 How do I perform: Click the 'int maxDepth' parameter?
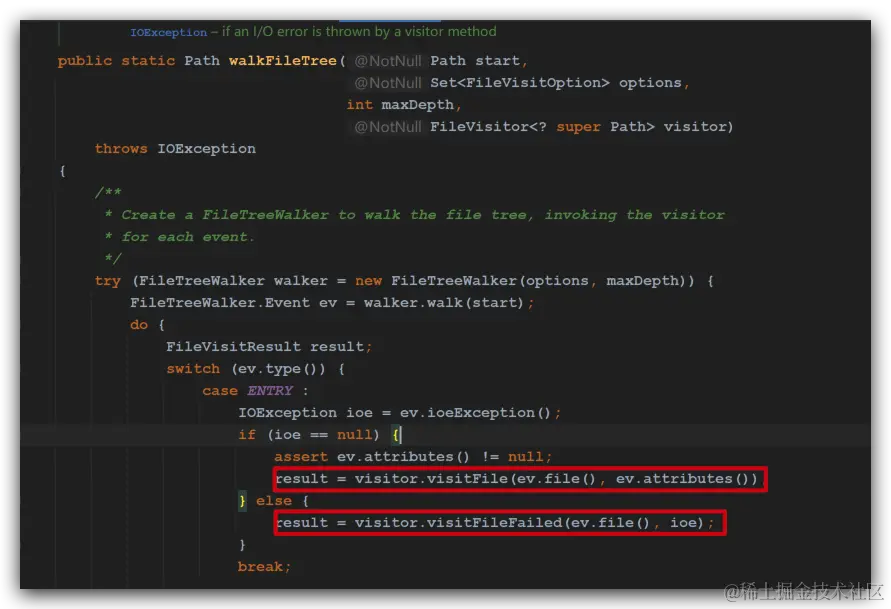[x=403, y=105]
